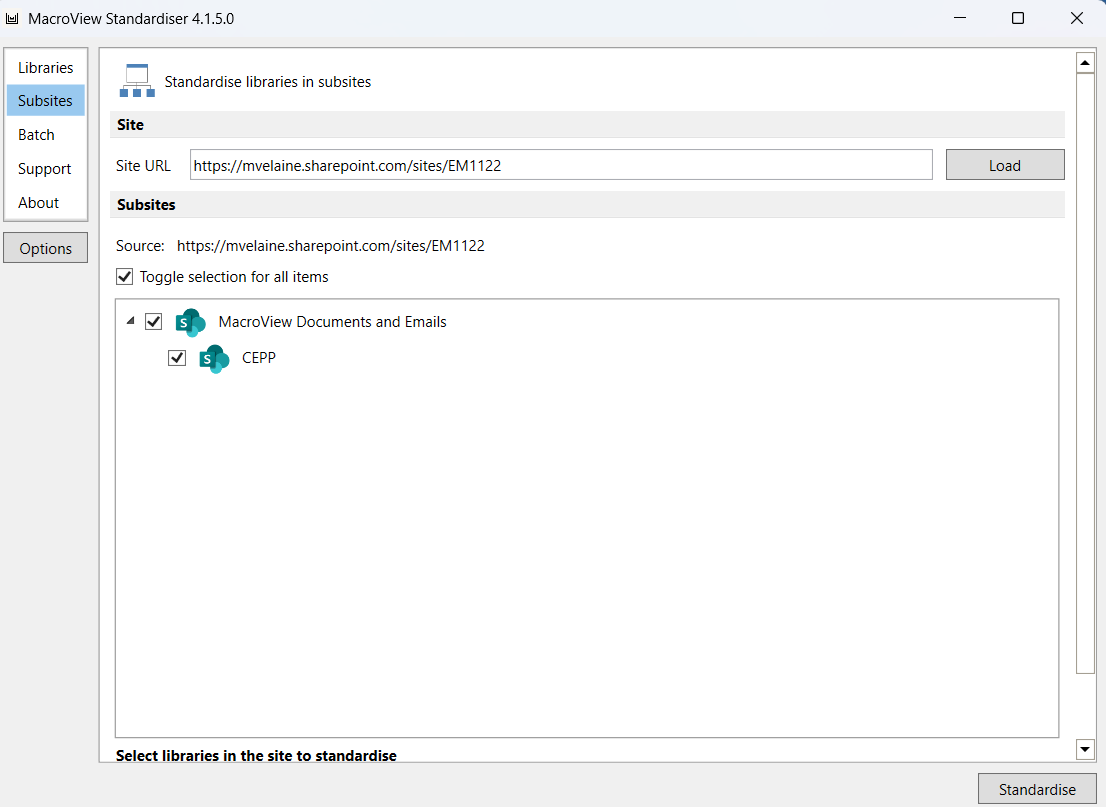Open the Options button
1106x807 pixels.
(46, 248)
